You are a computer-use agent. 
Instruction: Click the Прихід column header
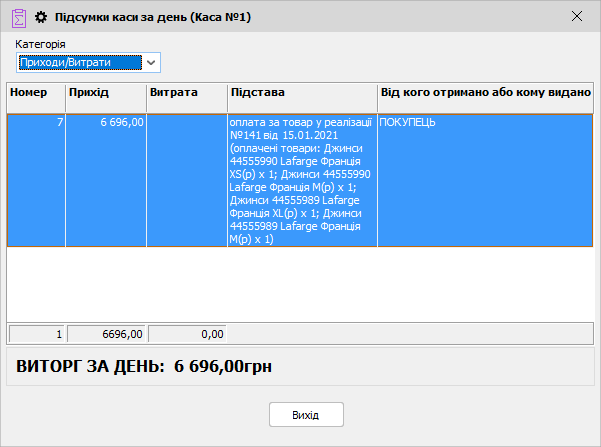[x=105, y=92]
